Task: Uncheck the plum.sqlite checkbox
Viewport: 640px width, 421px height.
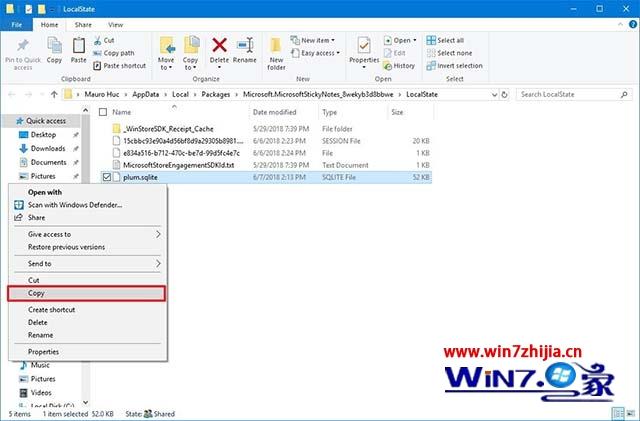Action: [107, 177]
